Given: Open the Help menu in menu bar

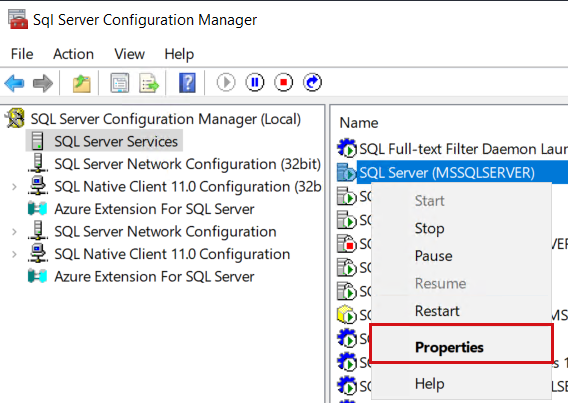Looking at the screenshot, I should pyautogui.click(x=179, y=54).
